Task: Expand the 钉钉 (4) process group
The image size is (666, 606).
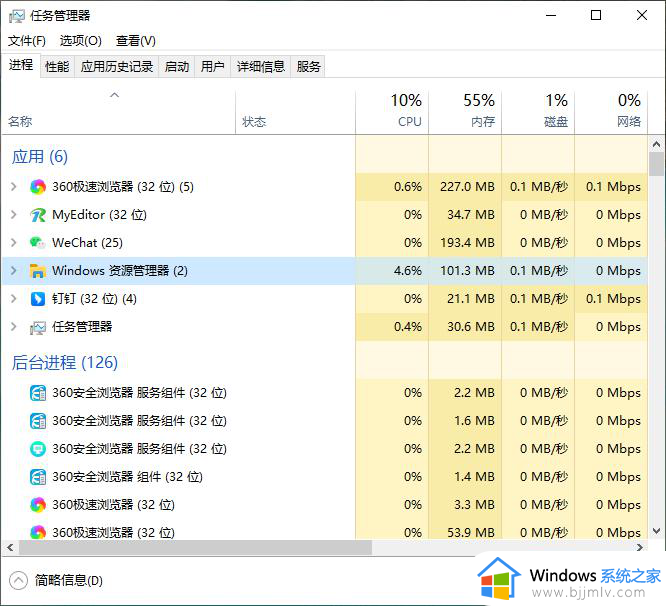Action: point(14,299)
